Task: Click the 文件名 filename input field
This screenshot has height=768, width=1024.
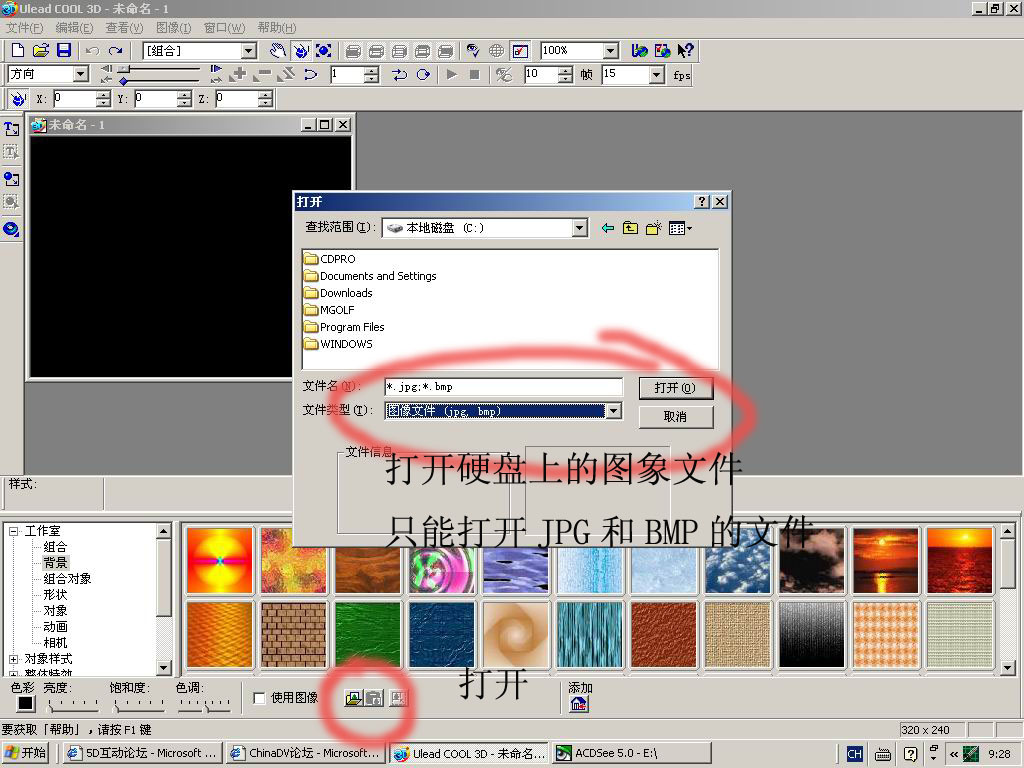Action: point(503,387)
